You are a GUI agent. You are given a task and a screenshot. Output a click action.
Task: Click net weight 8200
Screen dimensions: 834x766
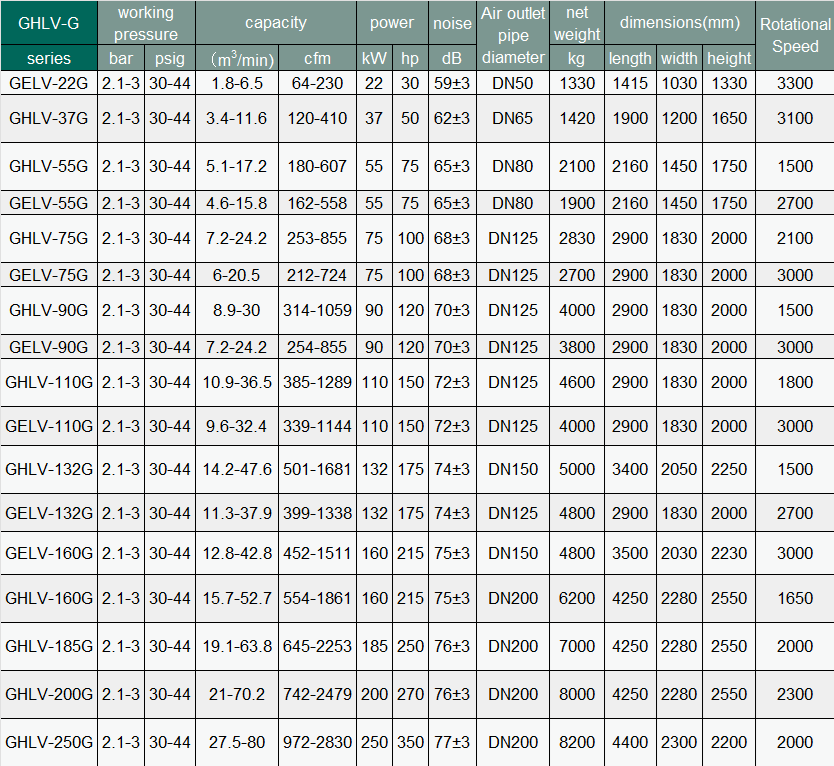click(x=577, y=742)
